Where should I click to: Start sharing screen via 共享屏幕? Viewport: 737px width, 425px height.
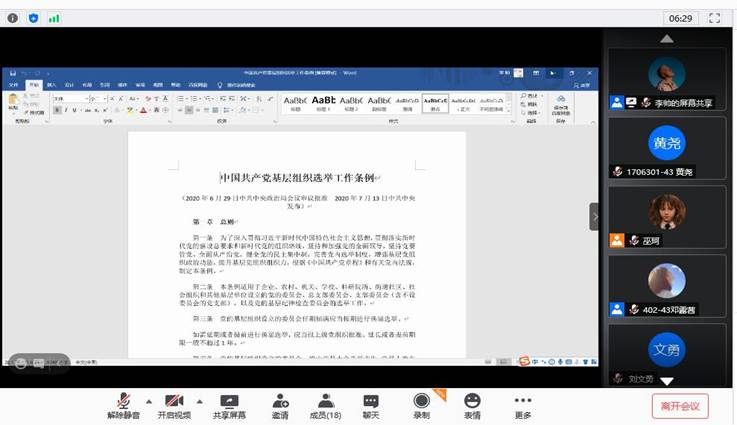229,403
